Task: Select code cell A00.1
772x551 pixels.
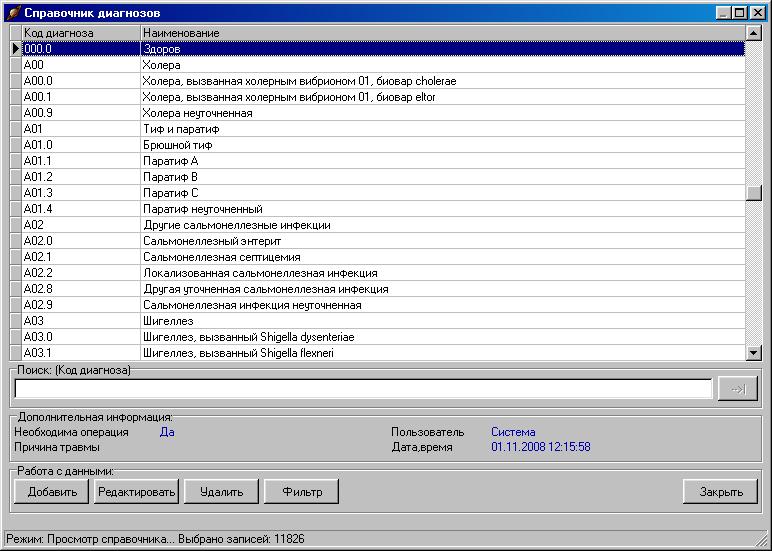Action: 81,97
